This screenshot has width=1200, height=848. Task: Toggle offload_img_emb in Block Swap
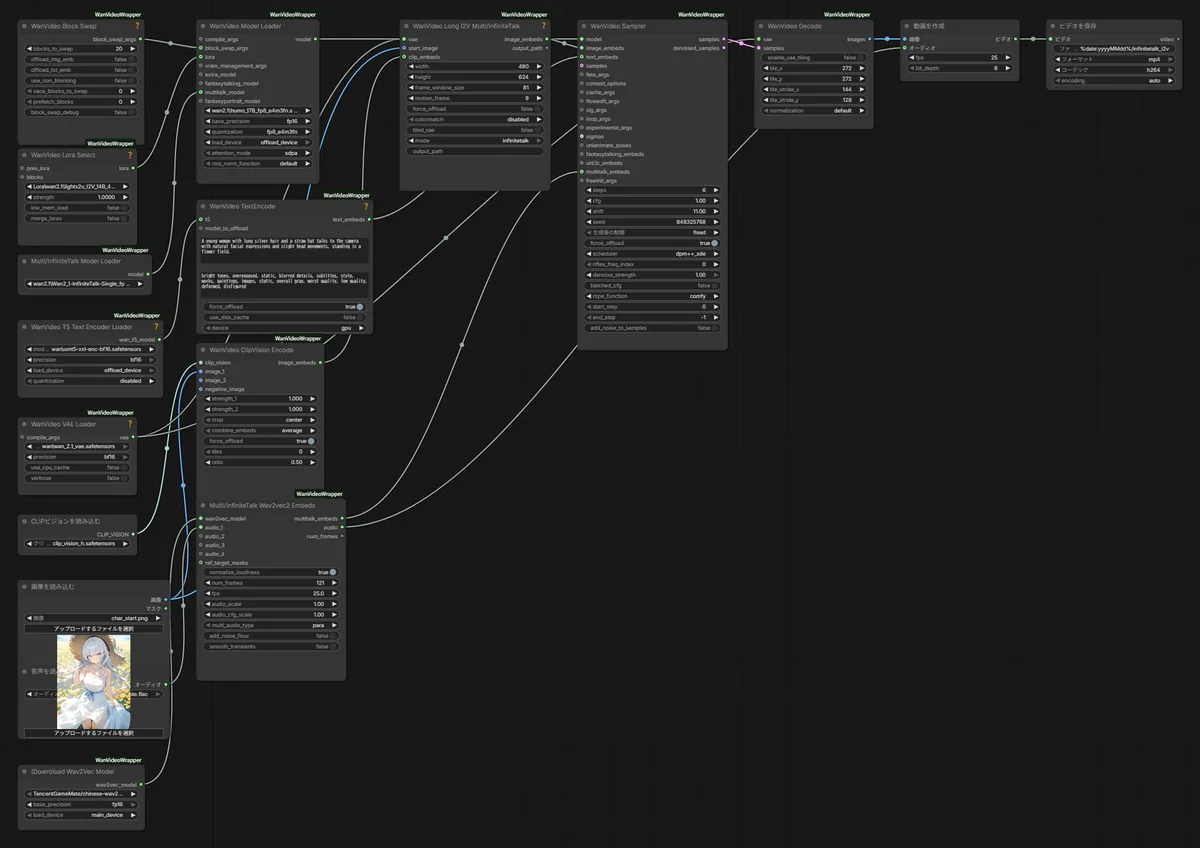pos(80,59)
